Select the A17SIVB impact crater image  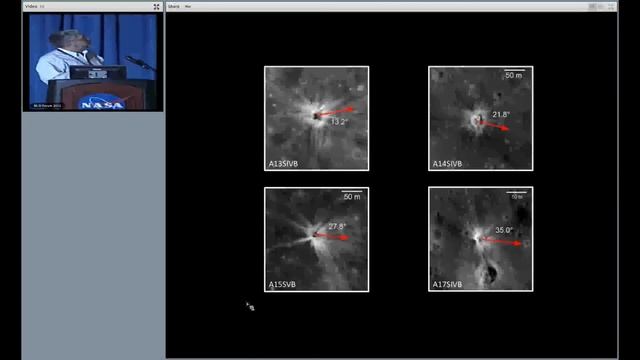click(480, 239)
